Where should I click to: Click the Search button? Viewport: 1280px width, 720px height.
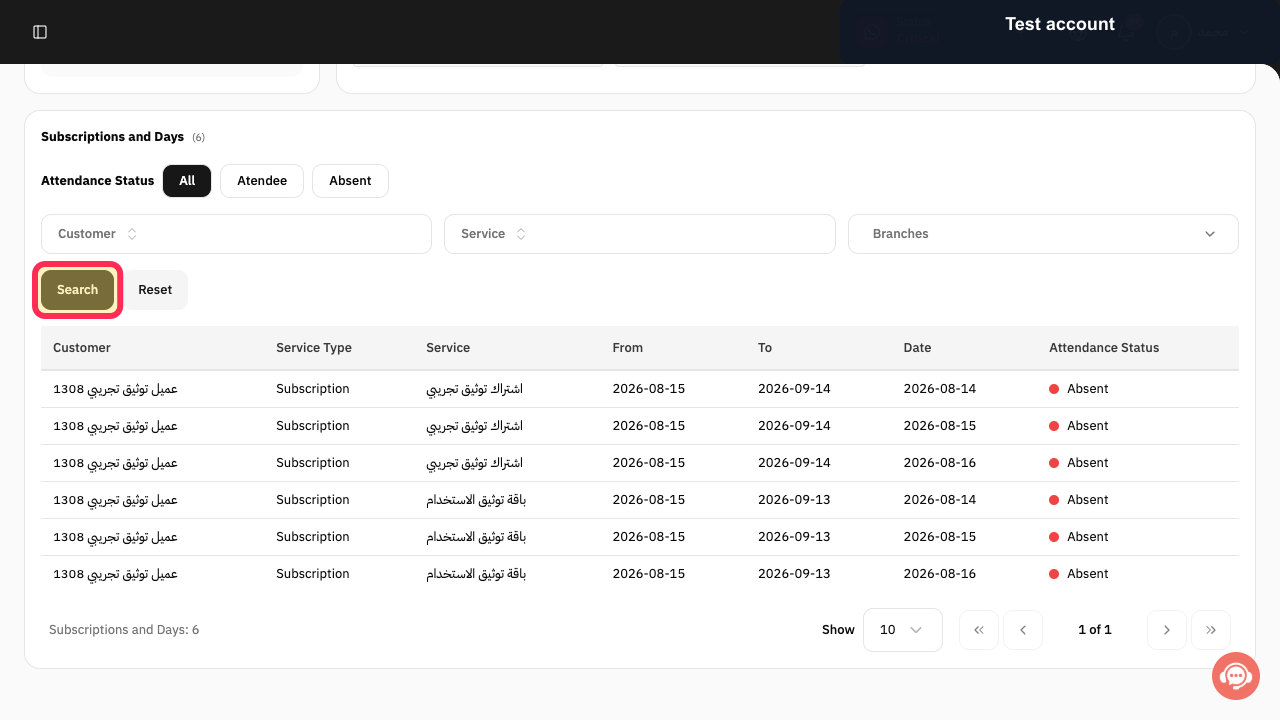tap(77, 290)
